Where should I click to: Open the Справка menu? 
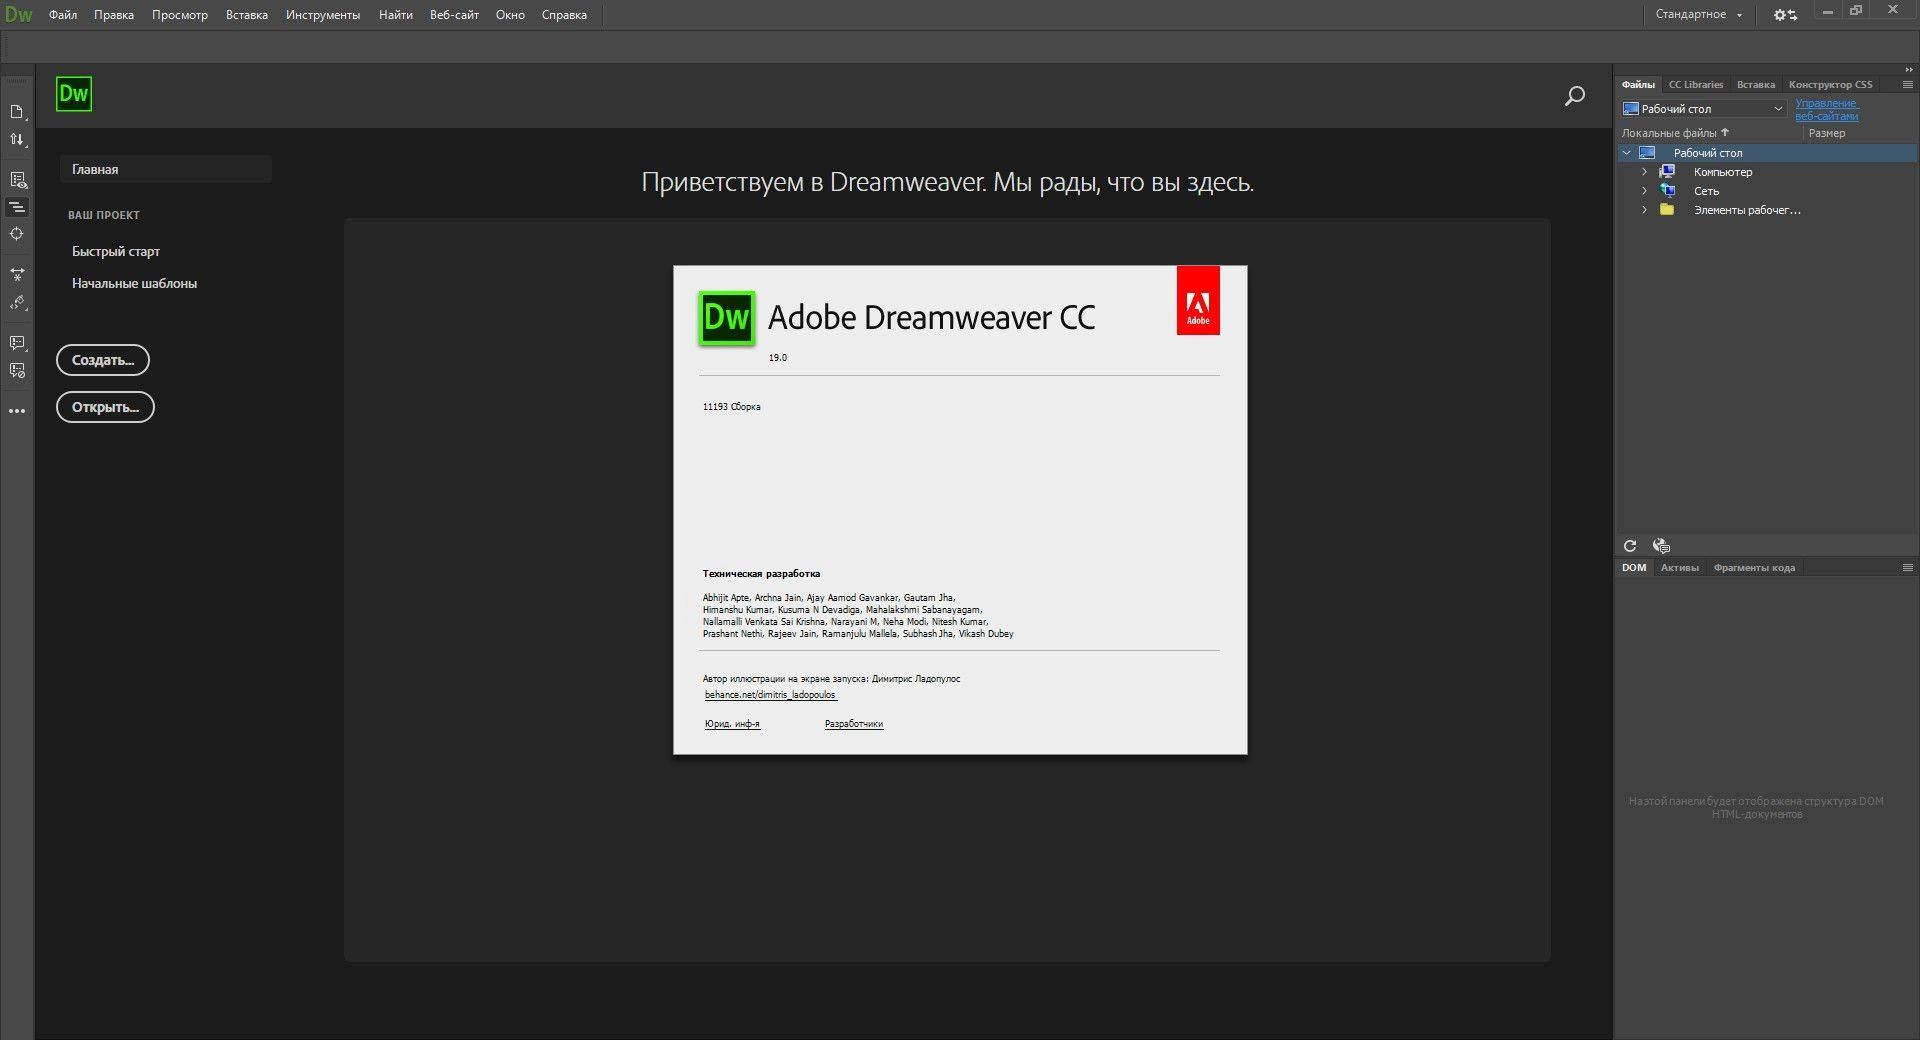[x=564, y=15]
